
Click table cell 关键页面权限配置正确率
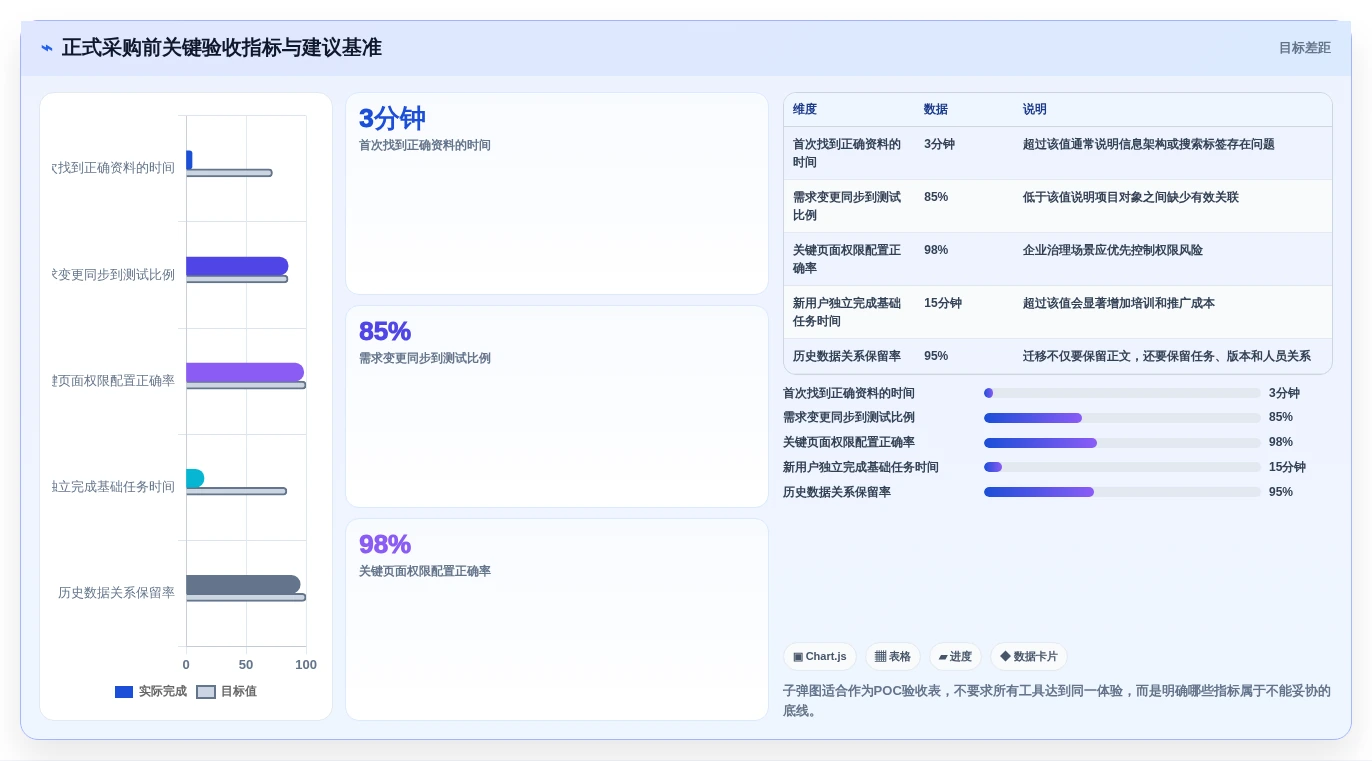pos(847,259)
